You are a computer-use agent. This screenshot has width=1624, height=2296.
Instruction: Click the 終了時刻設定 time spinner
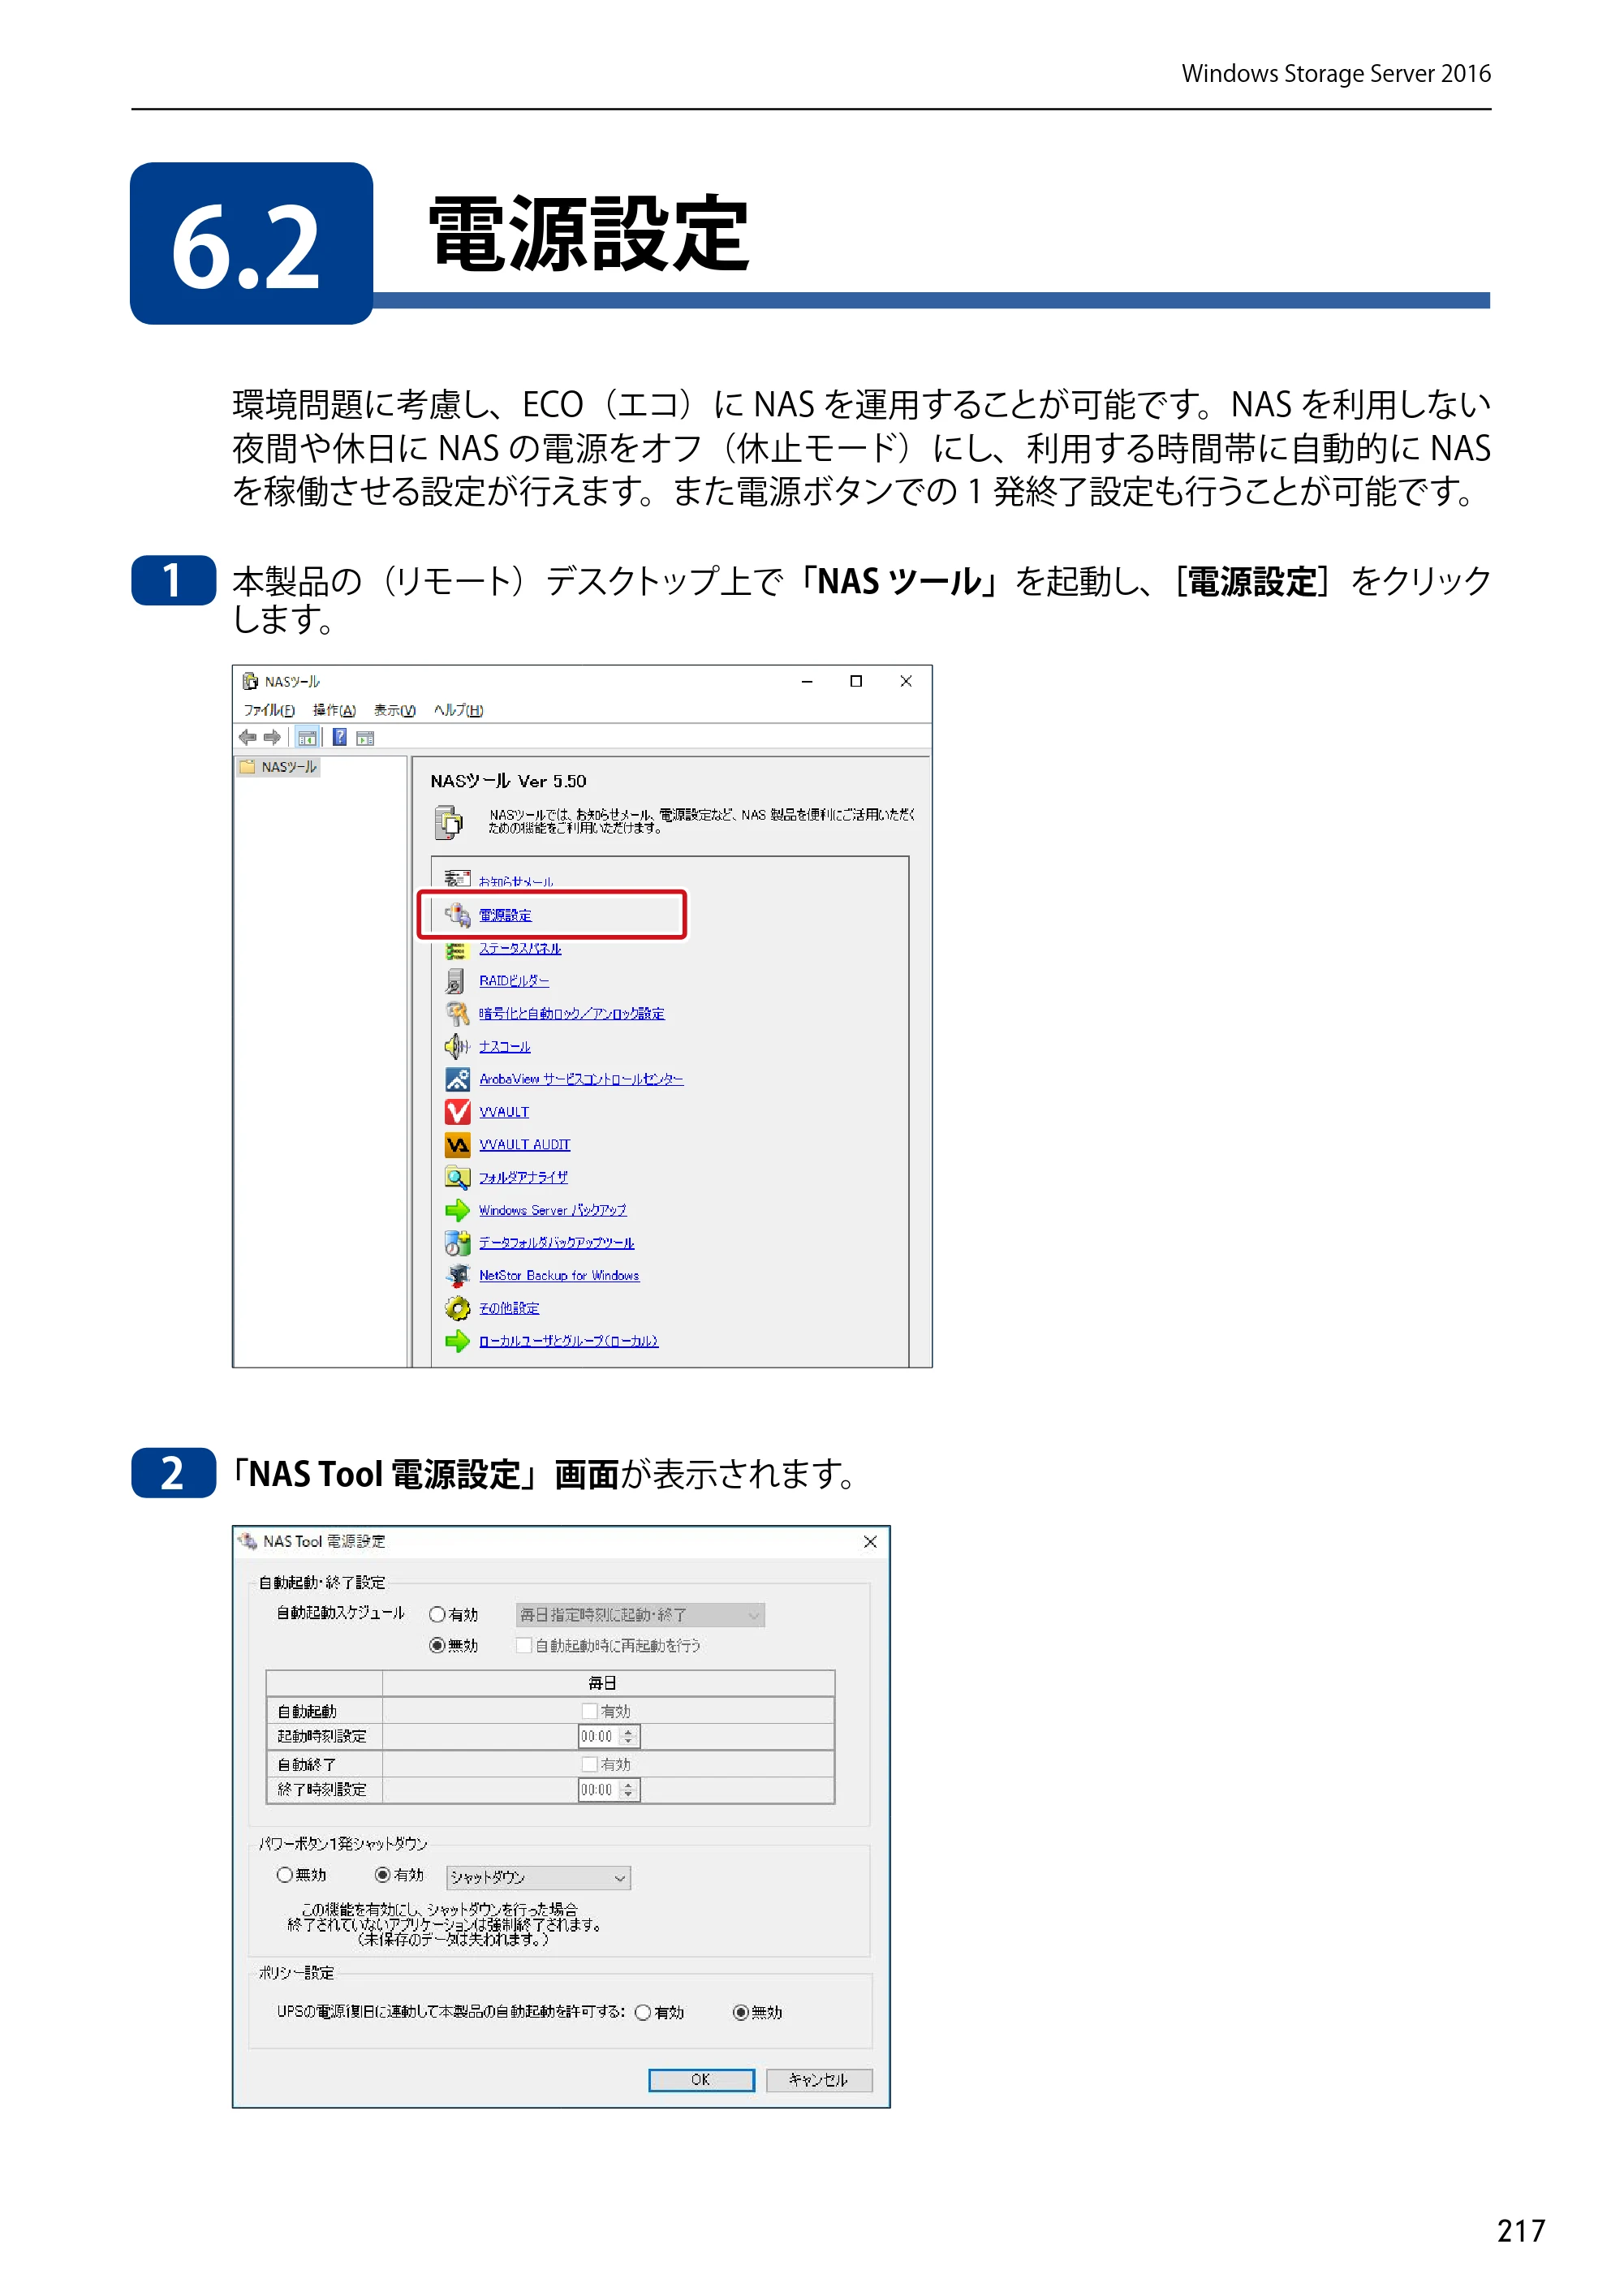click(628, 1790)
